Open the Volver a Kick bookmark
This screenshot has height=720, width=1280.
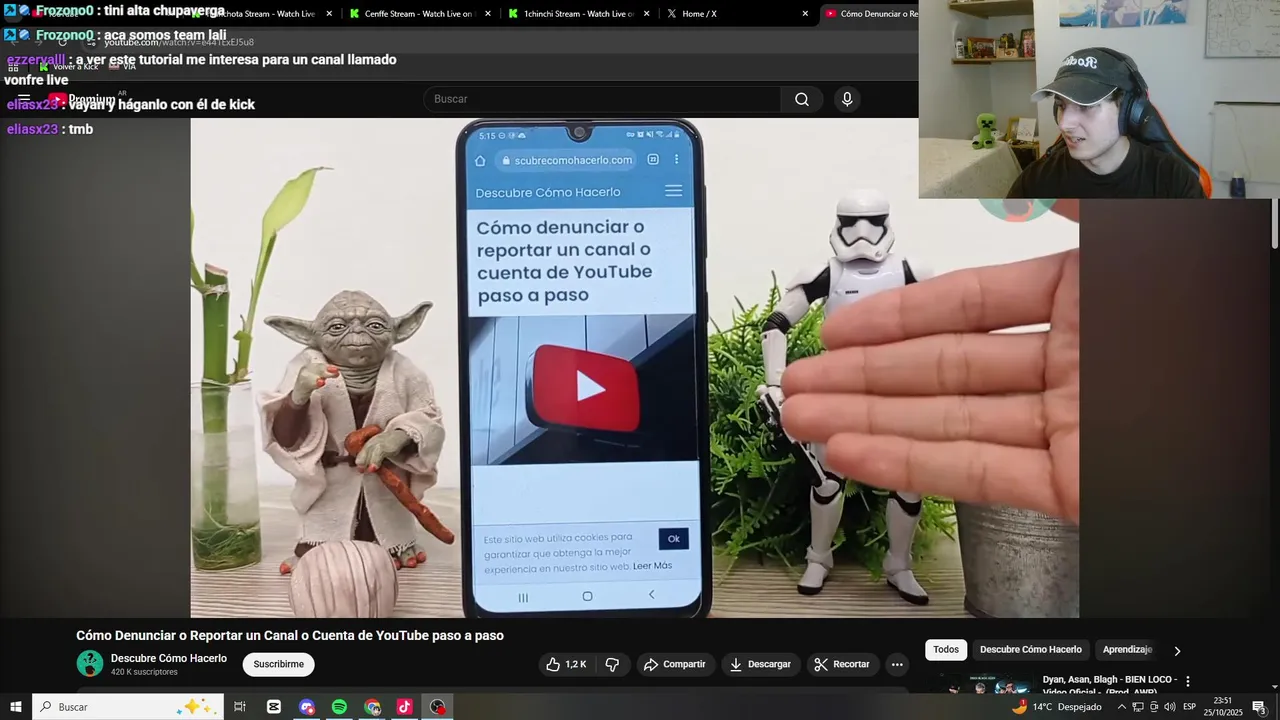point(68,66)
